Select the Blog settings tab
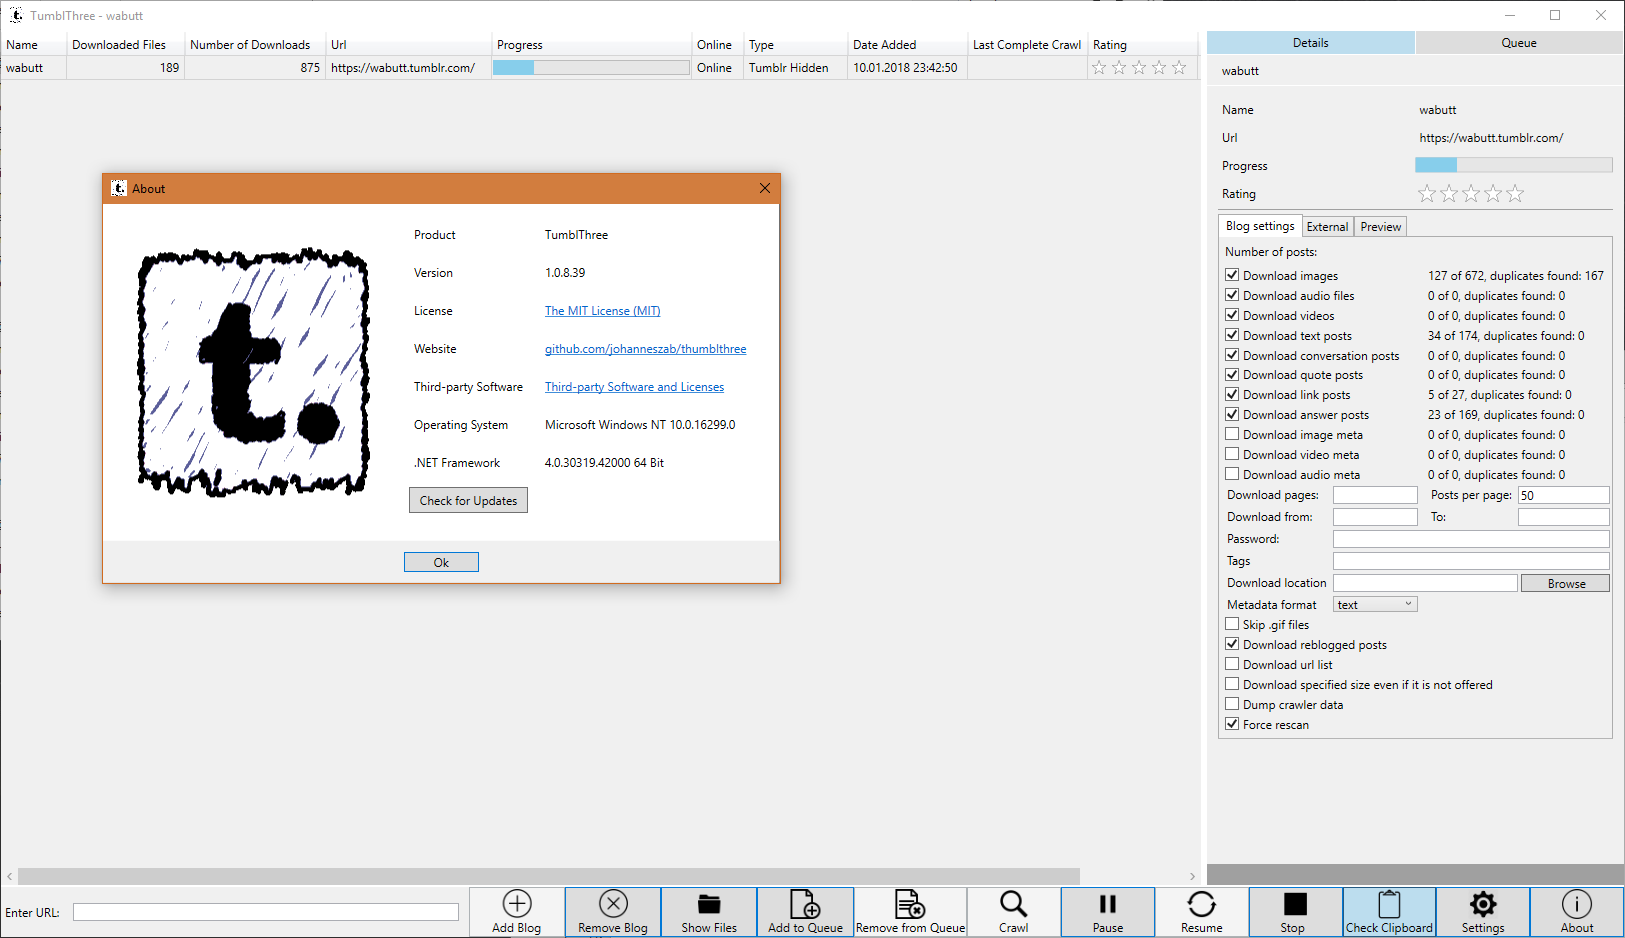The width and height of the screenshot is (1625, 938). click(1260, 226)
